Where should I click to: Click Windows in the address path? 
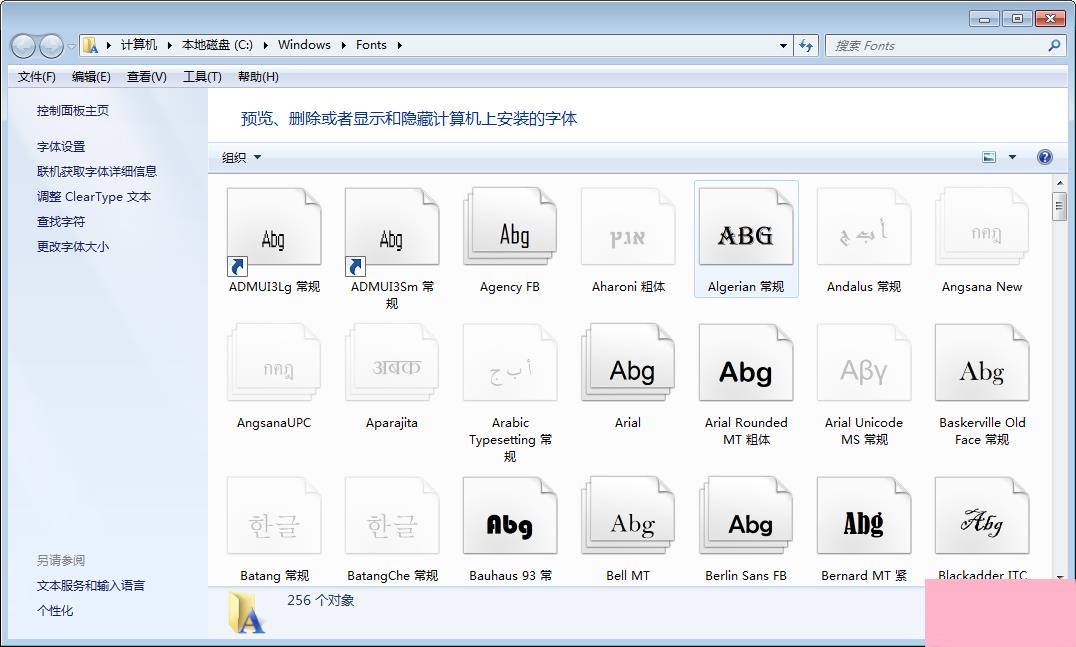pos(304,45)
